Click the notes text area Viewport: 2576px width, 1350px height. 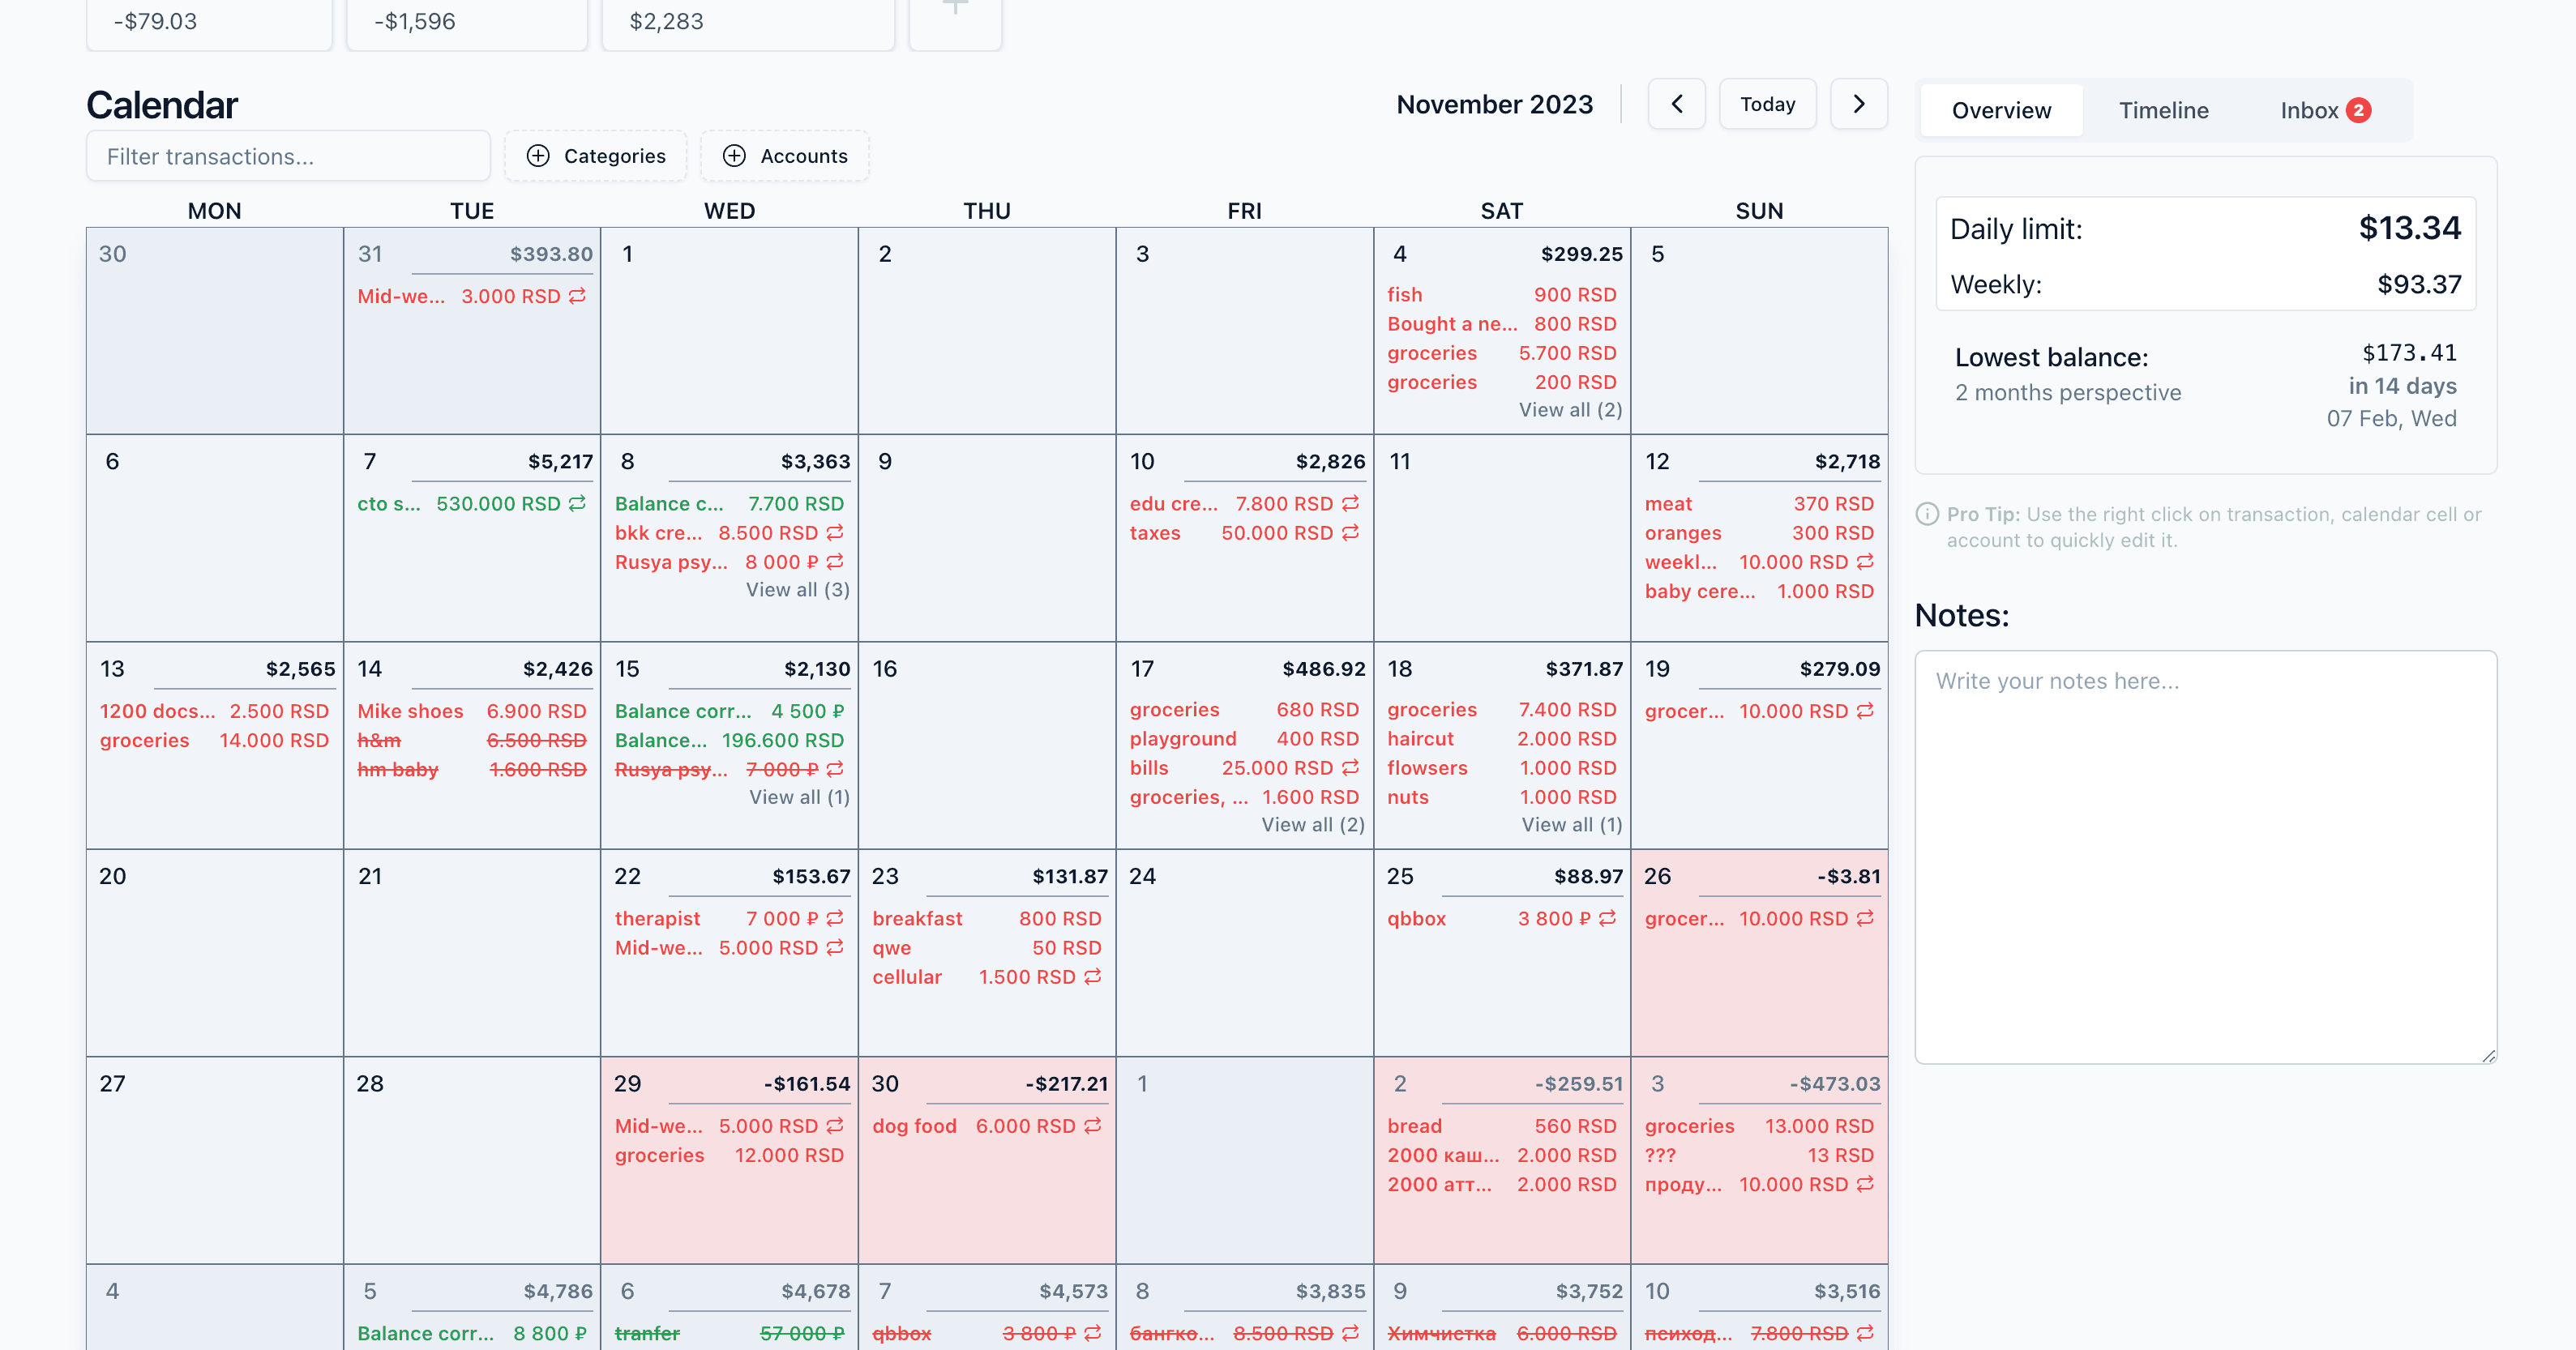pos(2205,856)
